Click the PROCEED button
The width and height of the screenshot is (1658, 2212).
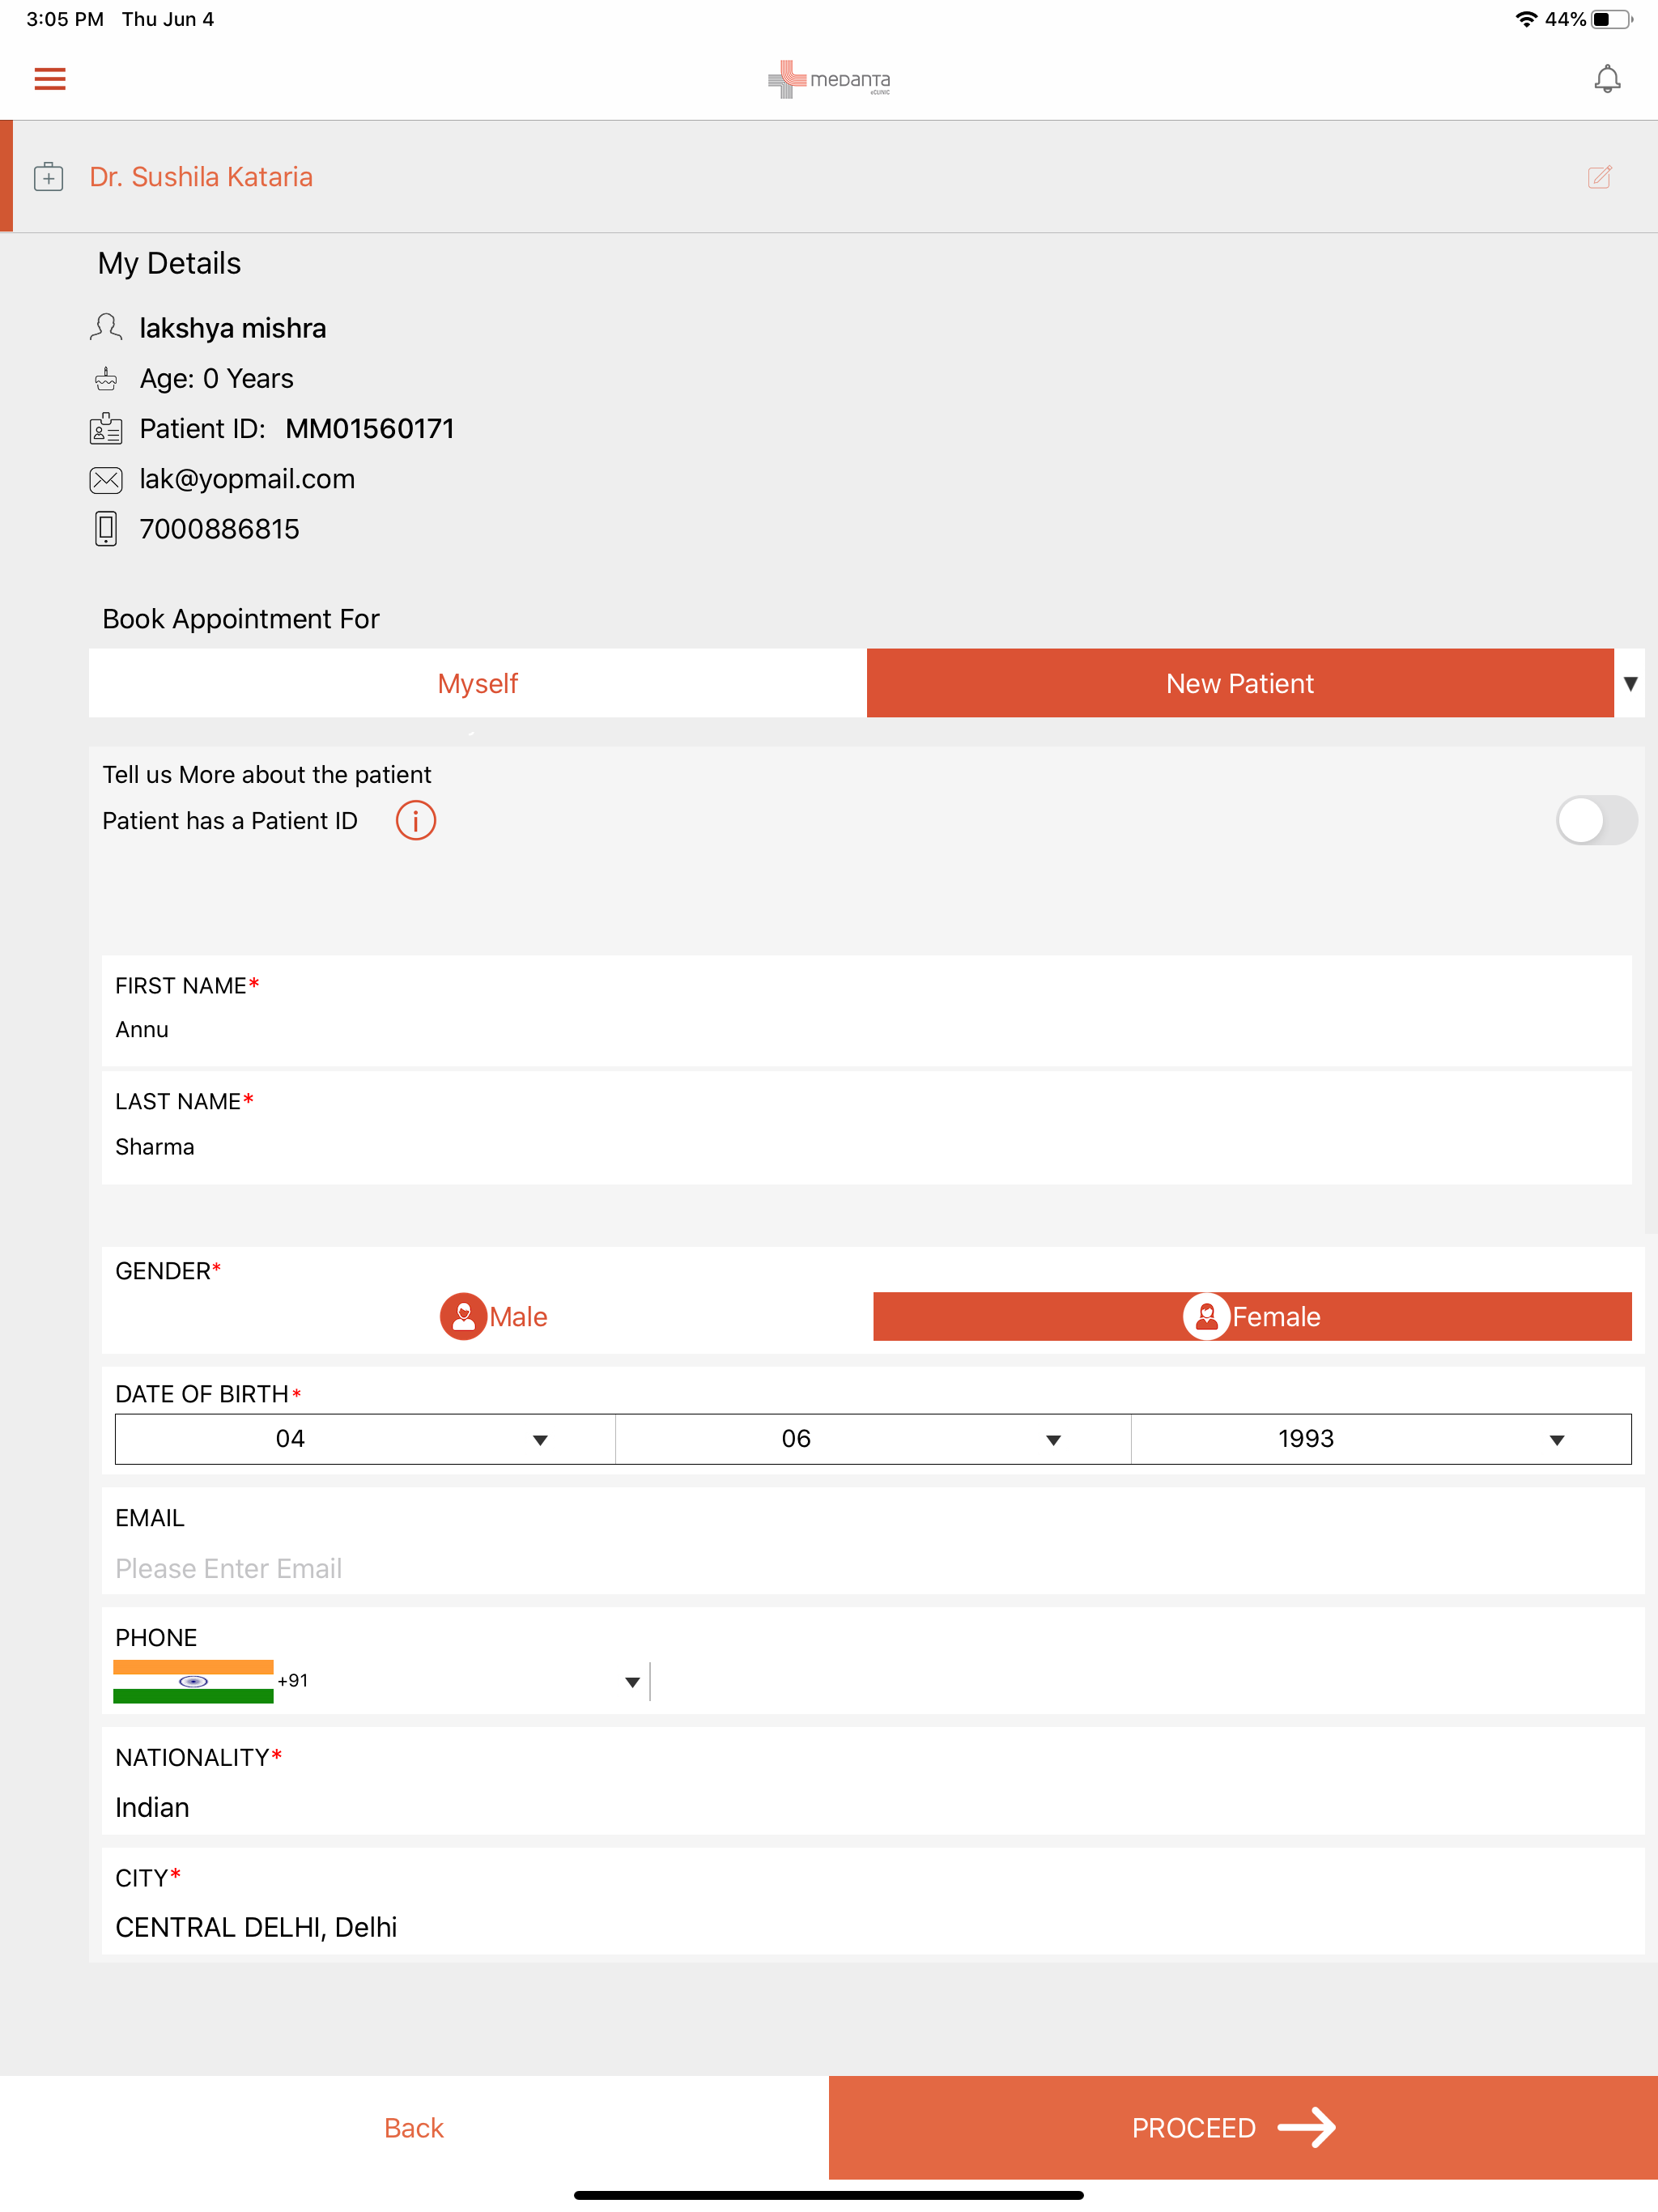pos(1243,2128)
